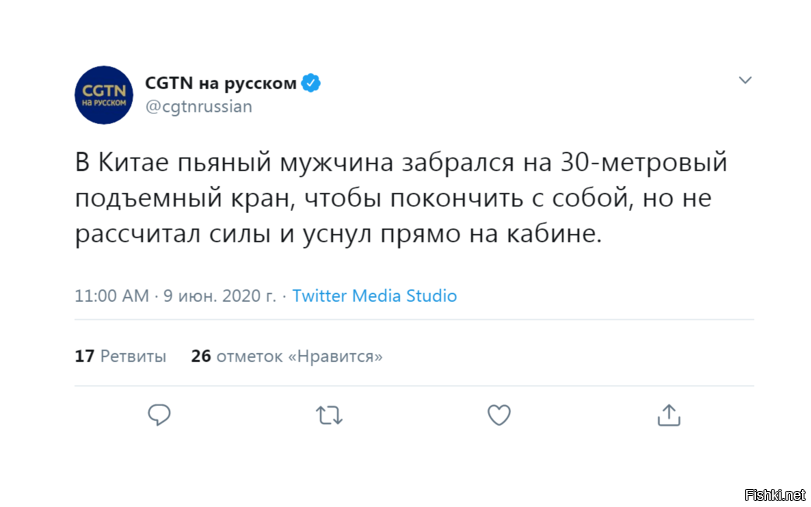Click the reply speech bubble icon
The image size is (811, 507).
tap(159, 415)
